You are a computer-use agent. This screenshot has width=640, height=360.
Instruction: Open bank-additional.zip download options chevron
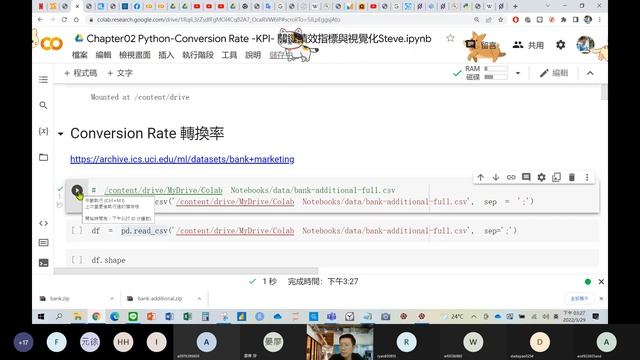(199, 299)
